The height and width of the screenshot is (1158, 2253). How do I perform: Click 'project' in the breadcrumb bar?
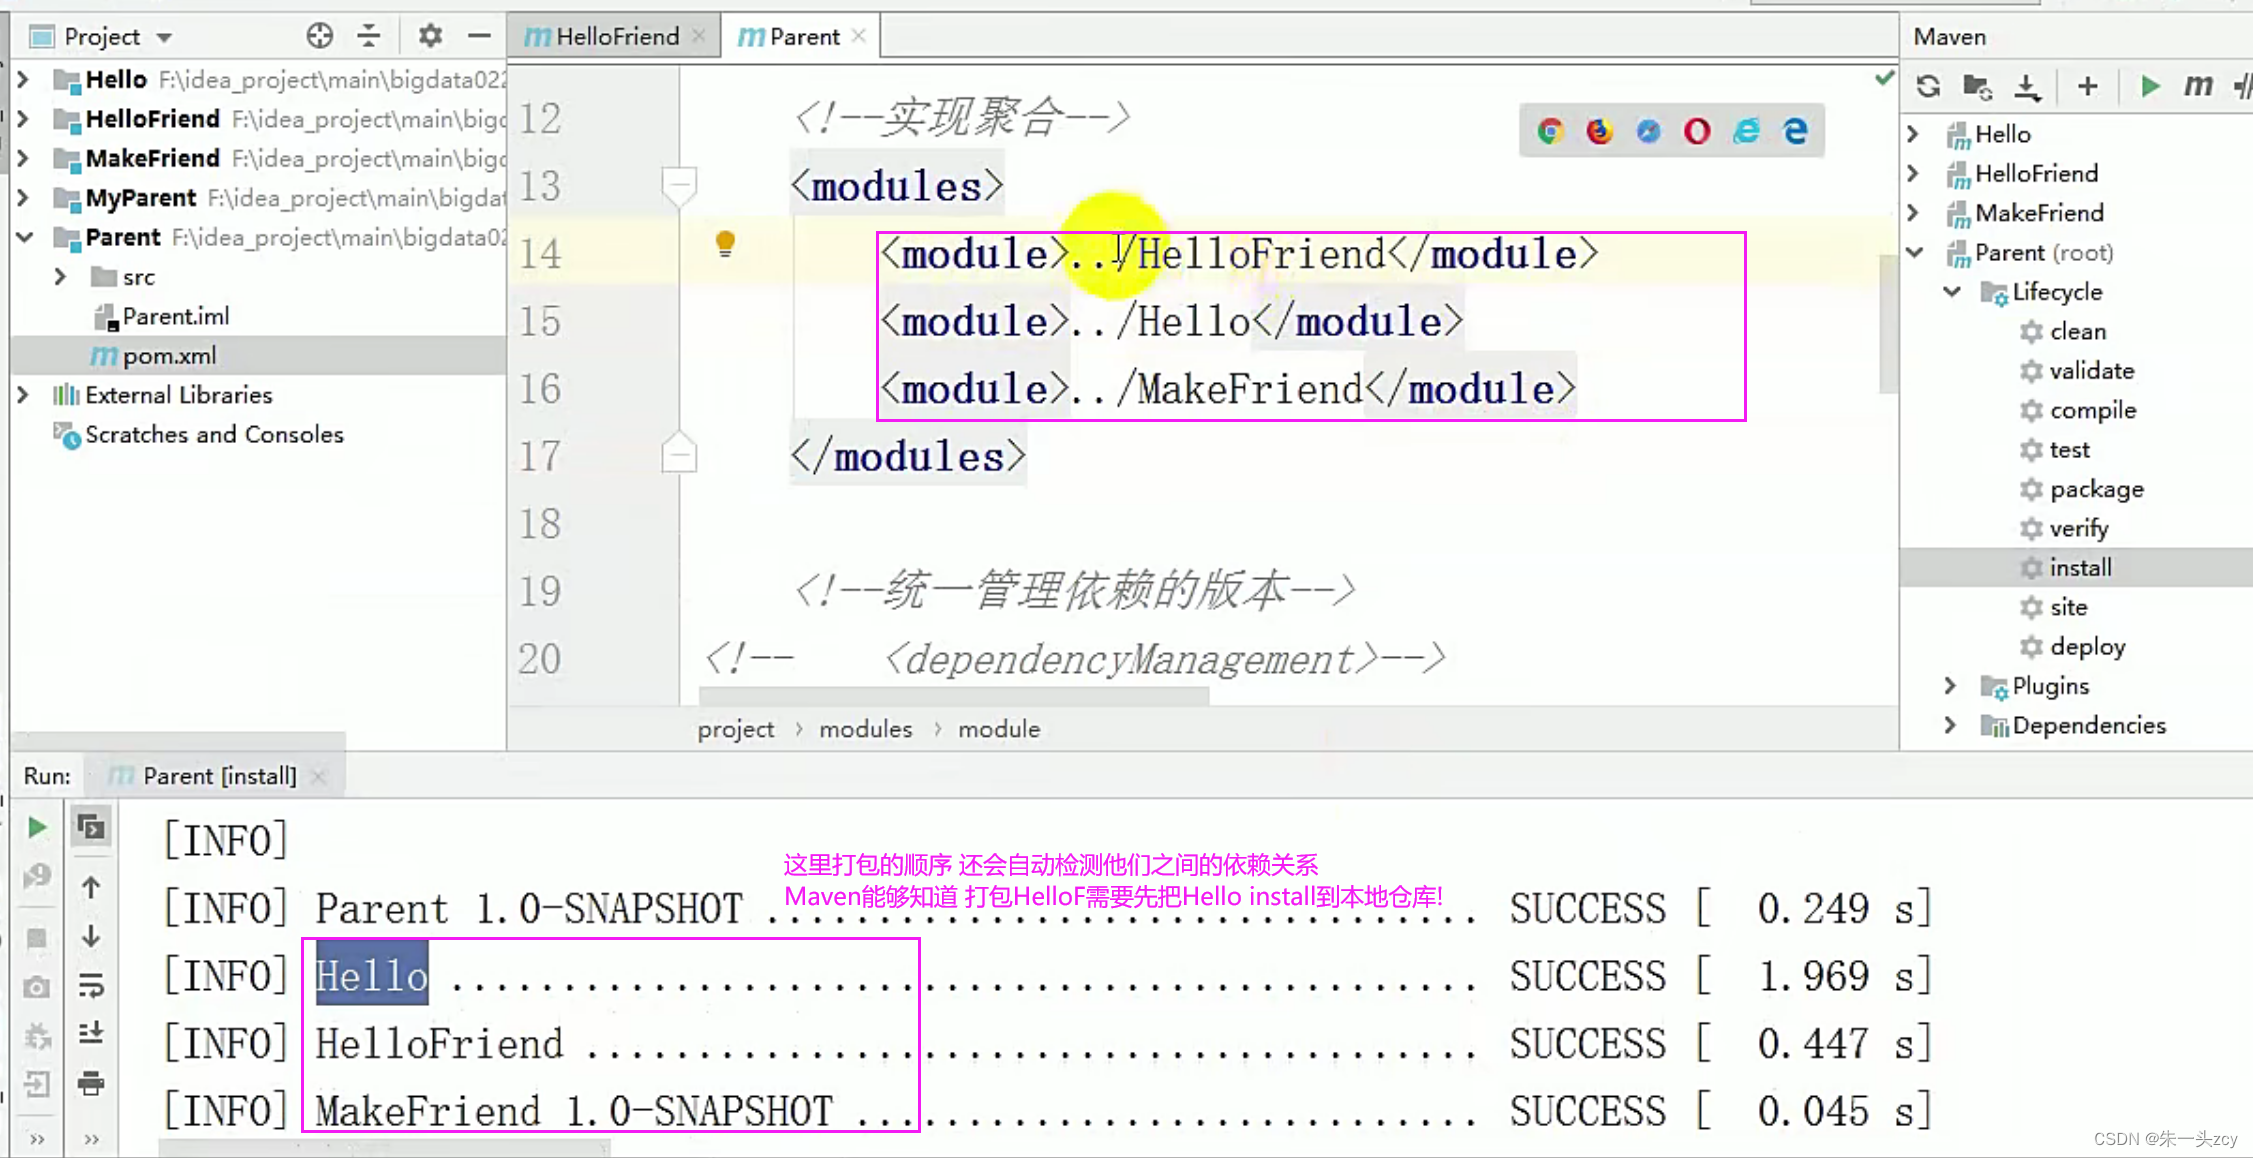pos(735,729)
